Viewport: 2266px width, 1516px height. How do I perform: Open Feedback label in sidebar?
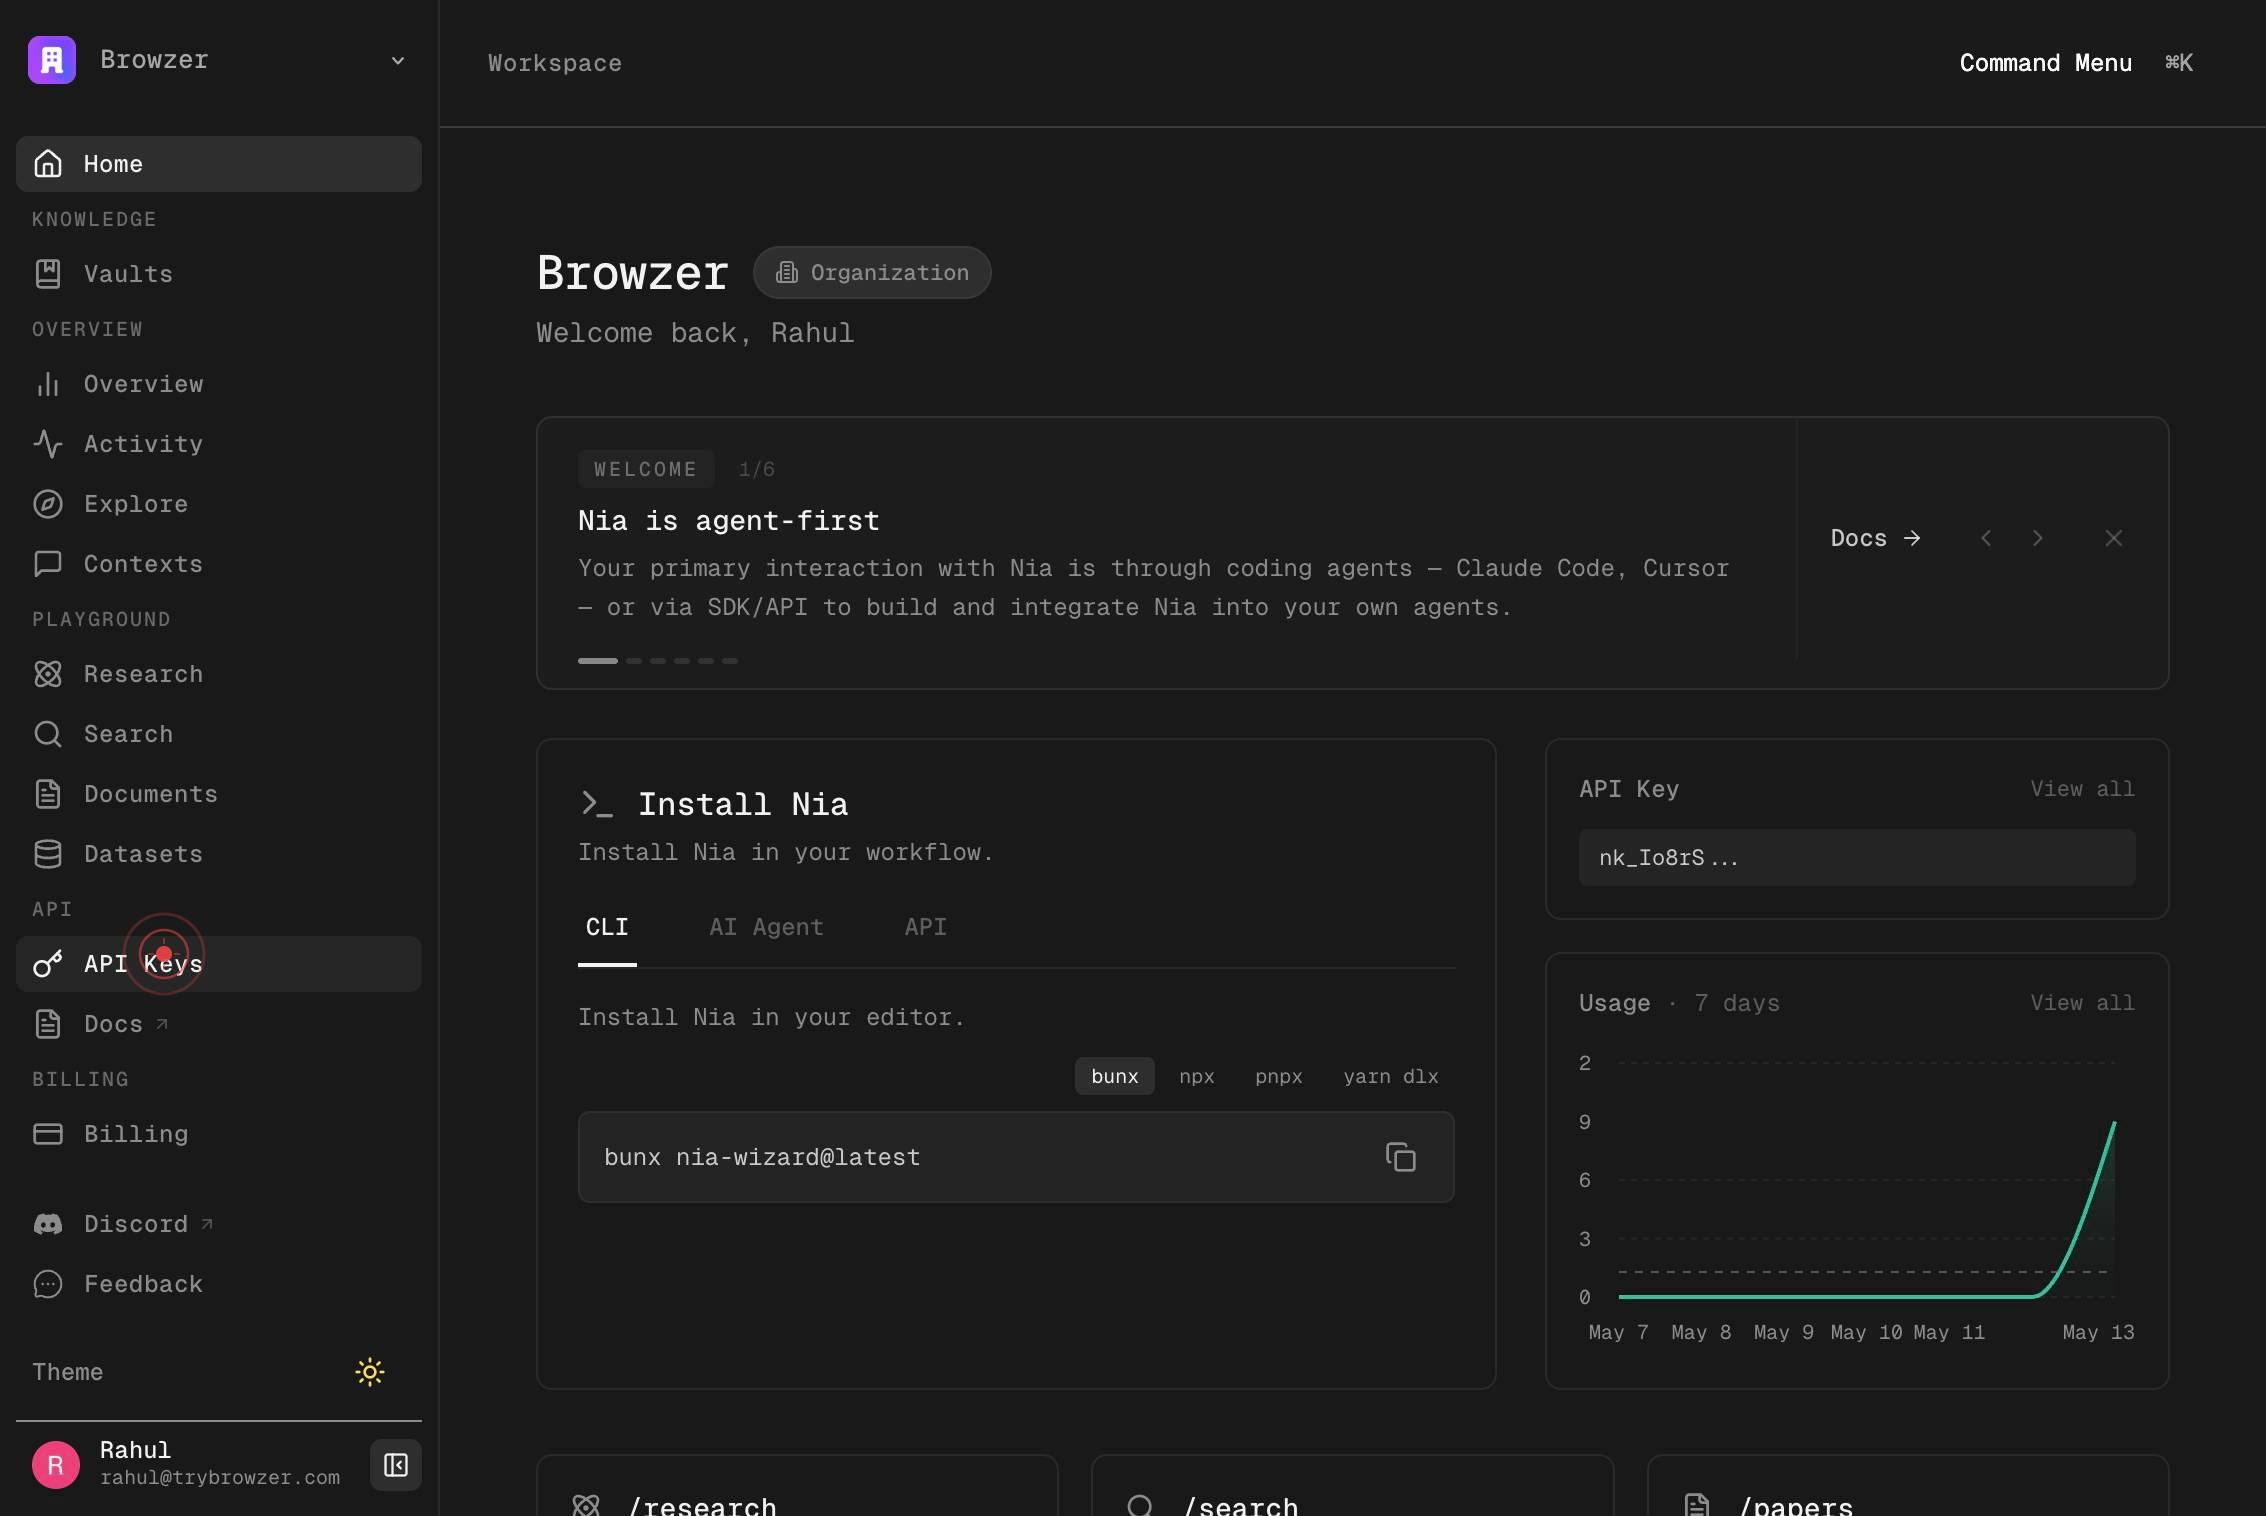pos(143,1284)
